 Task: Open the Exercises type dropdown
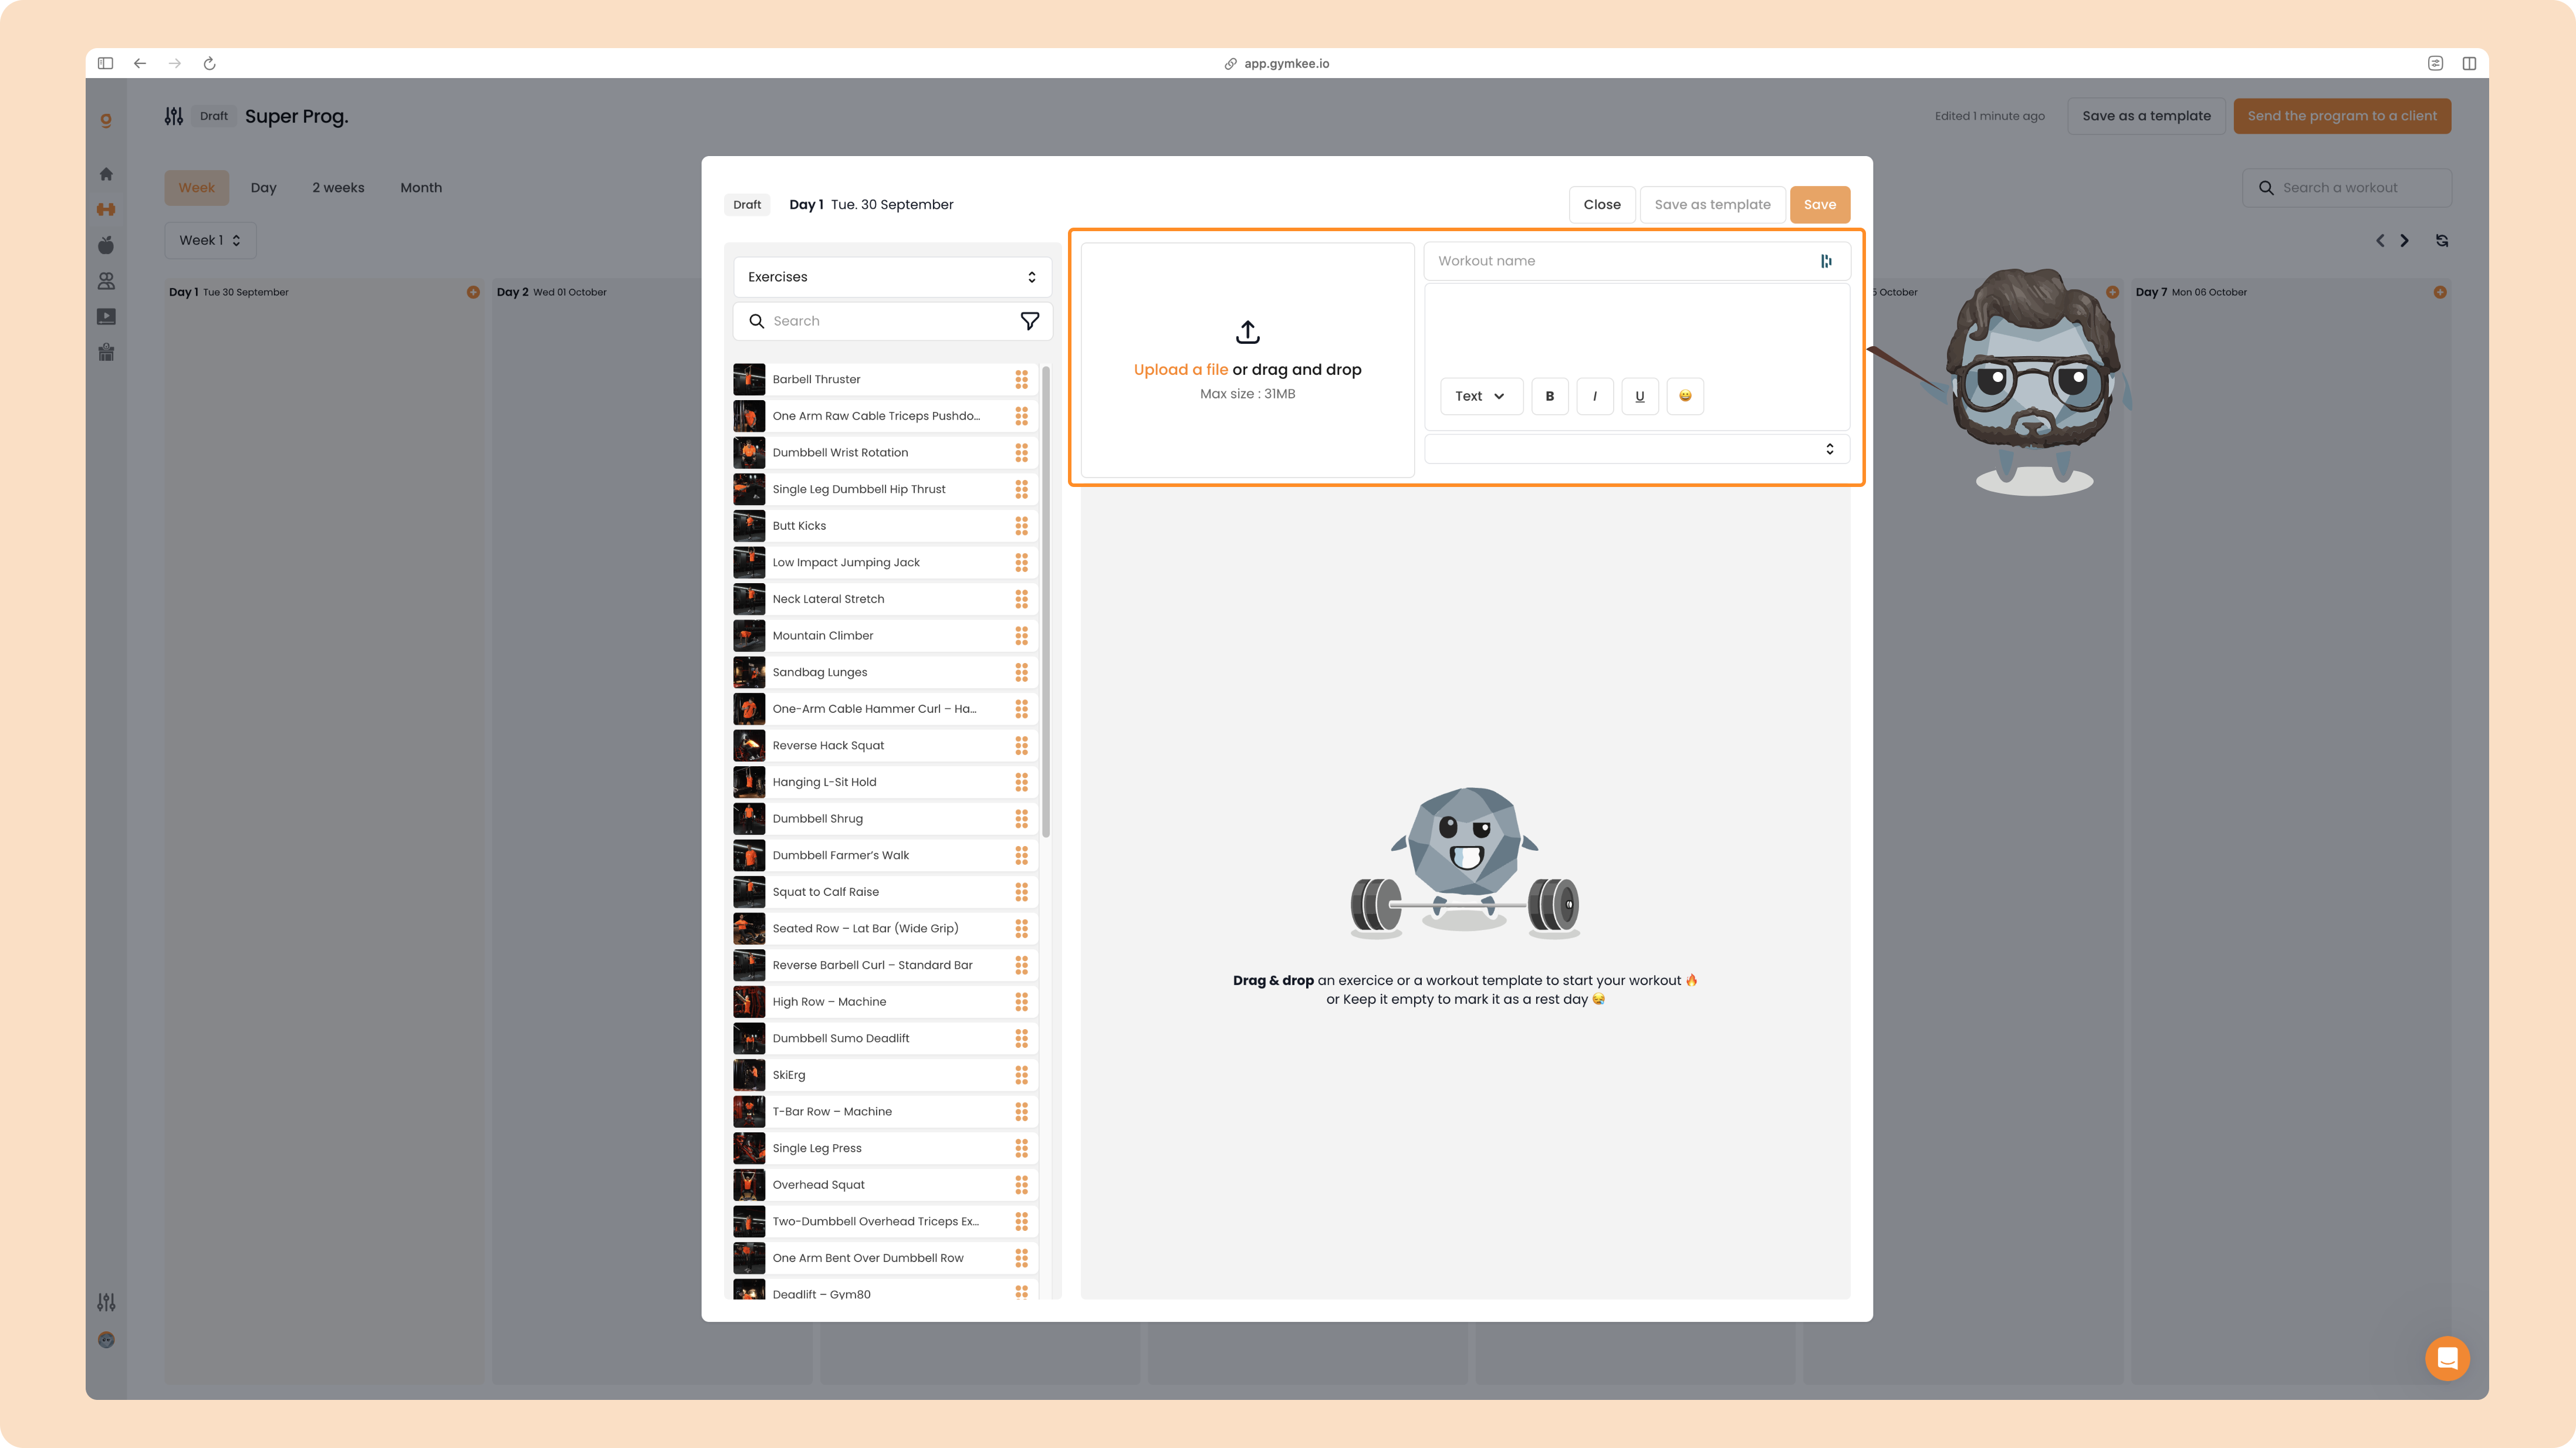[x=892, y=277]
